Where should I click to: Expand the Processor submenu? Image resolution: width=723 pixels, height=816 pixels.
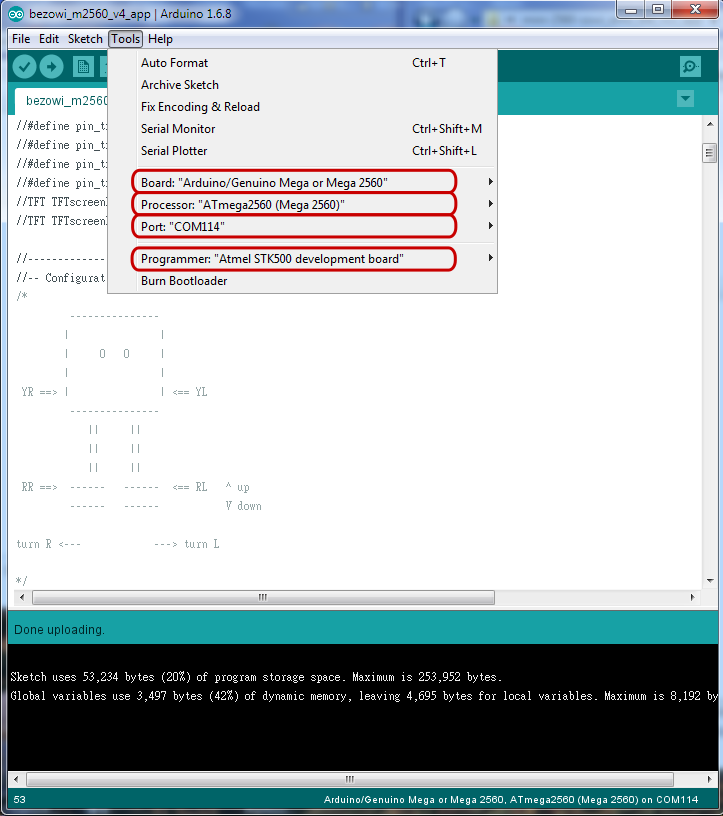pos(302,205)
